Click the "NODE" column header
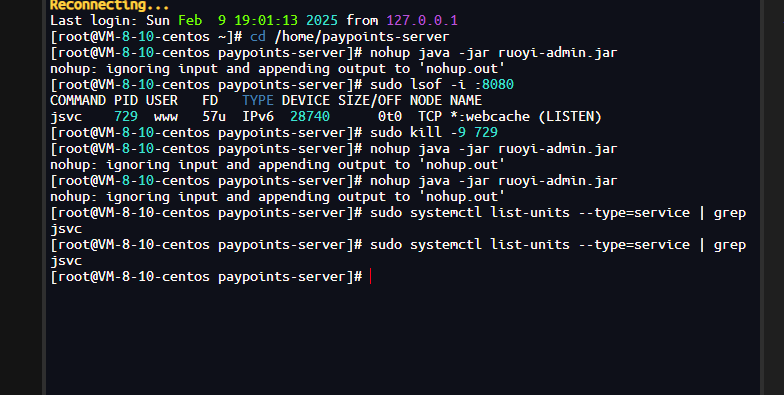 [x=426, y=100]
